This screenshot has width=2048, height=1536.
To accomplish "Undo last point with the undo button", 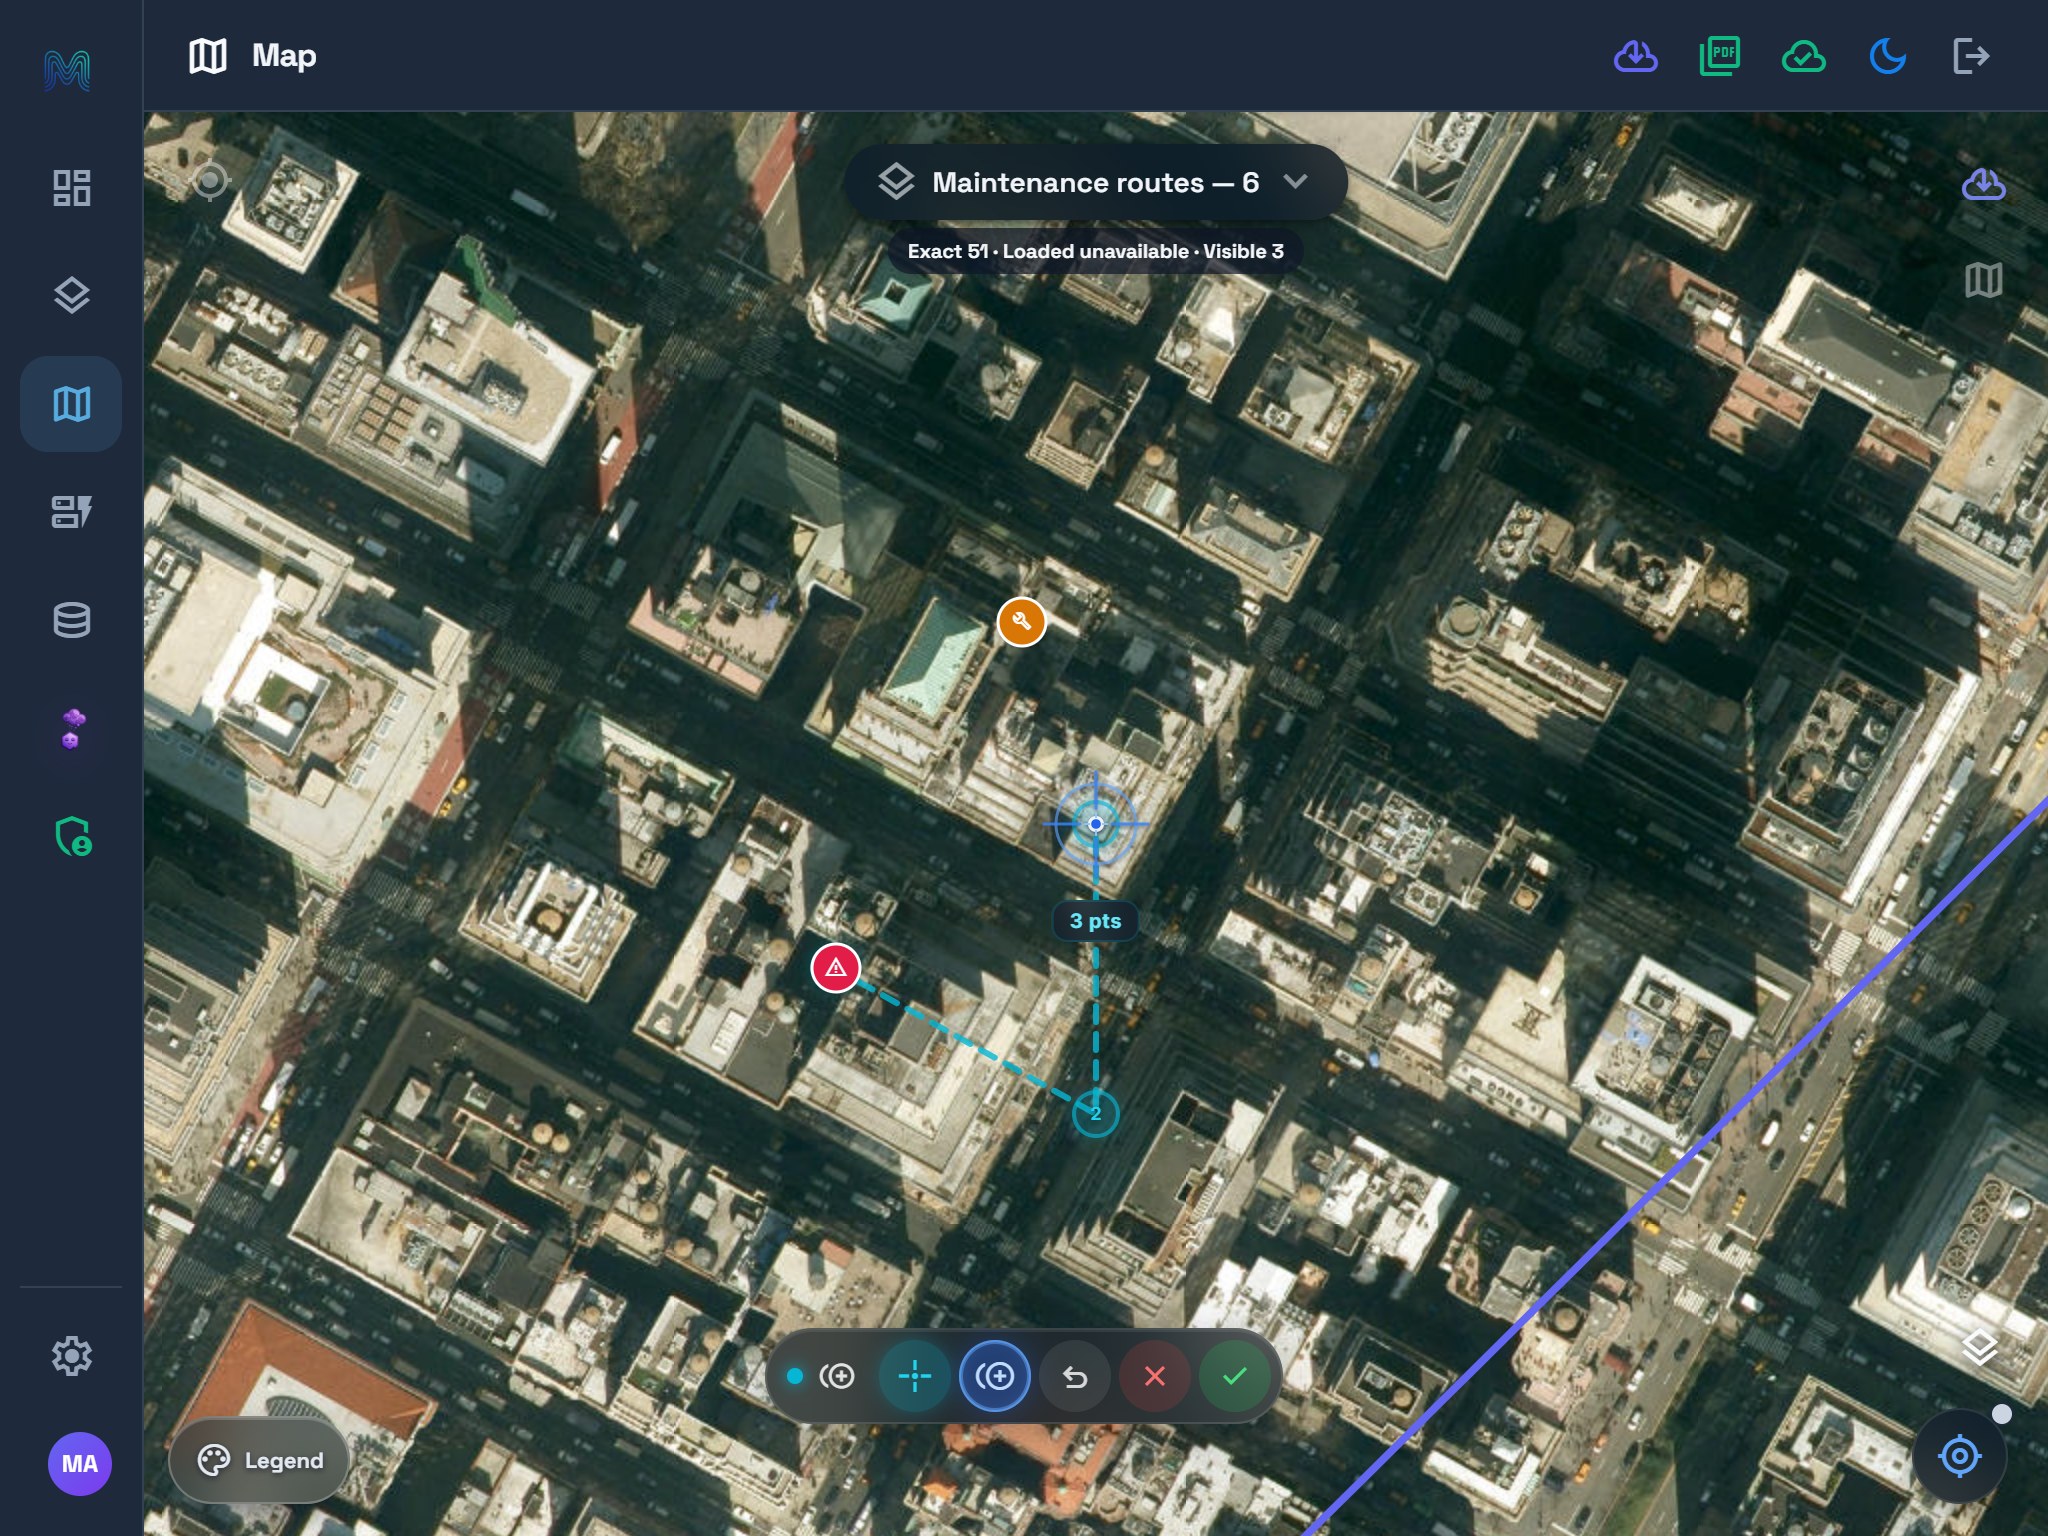I will pyautogui.click(x=1075, y=1377).
